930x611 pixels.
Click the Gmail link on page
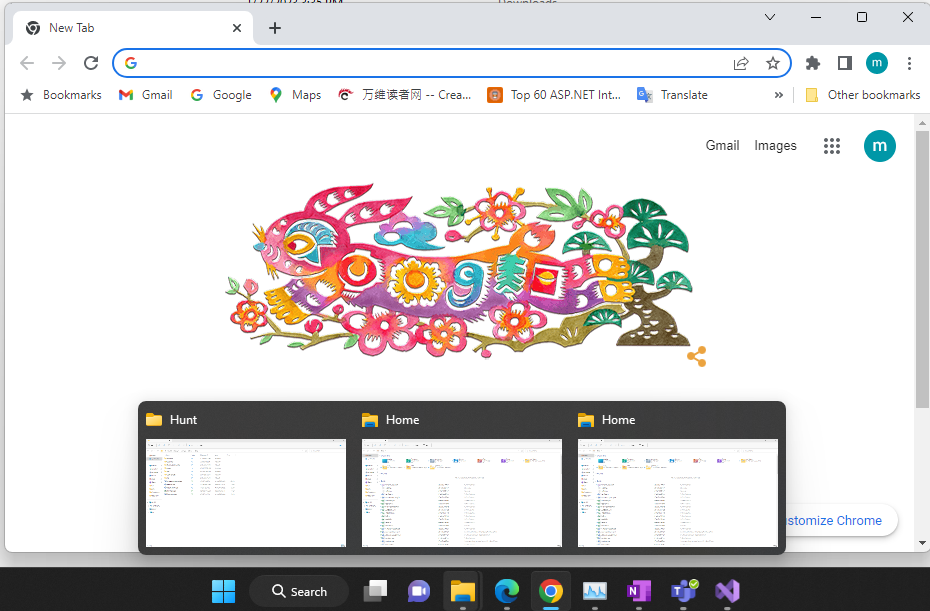point(722,145)
